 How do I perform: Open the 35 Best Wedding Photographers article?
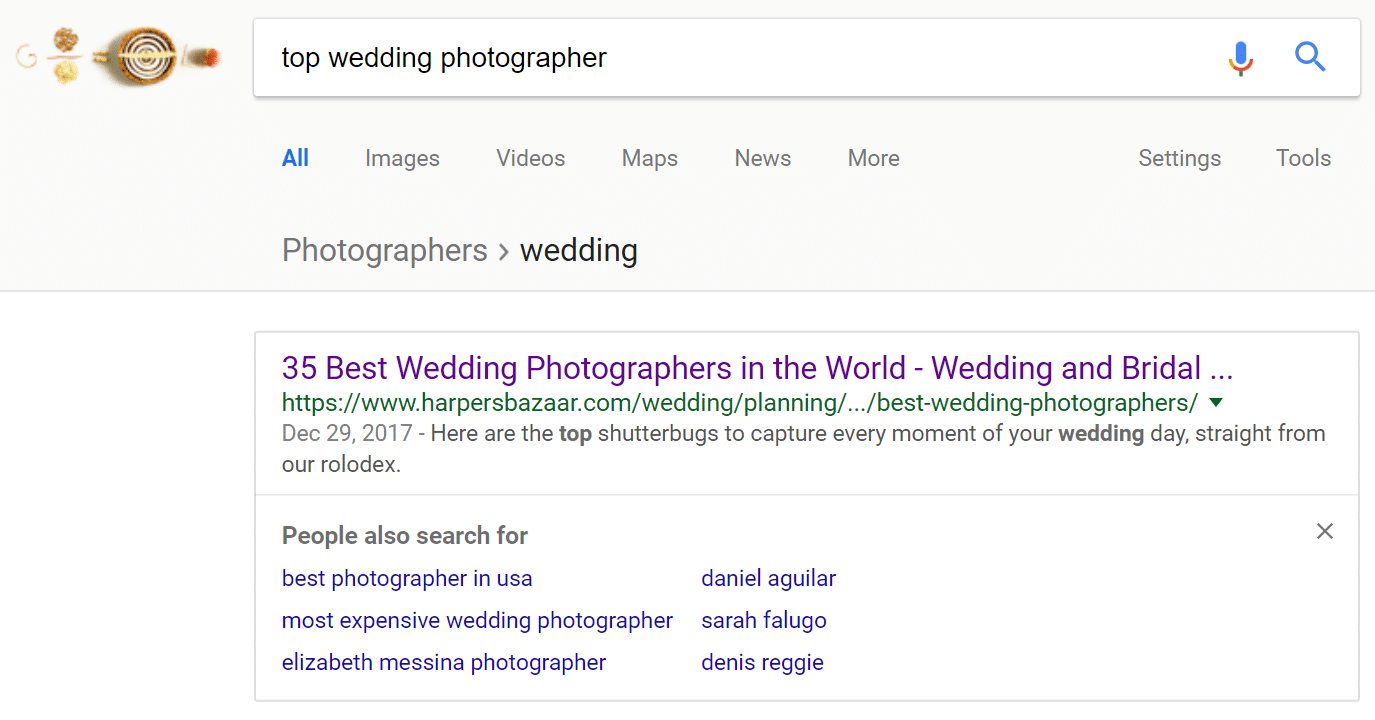756,368
